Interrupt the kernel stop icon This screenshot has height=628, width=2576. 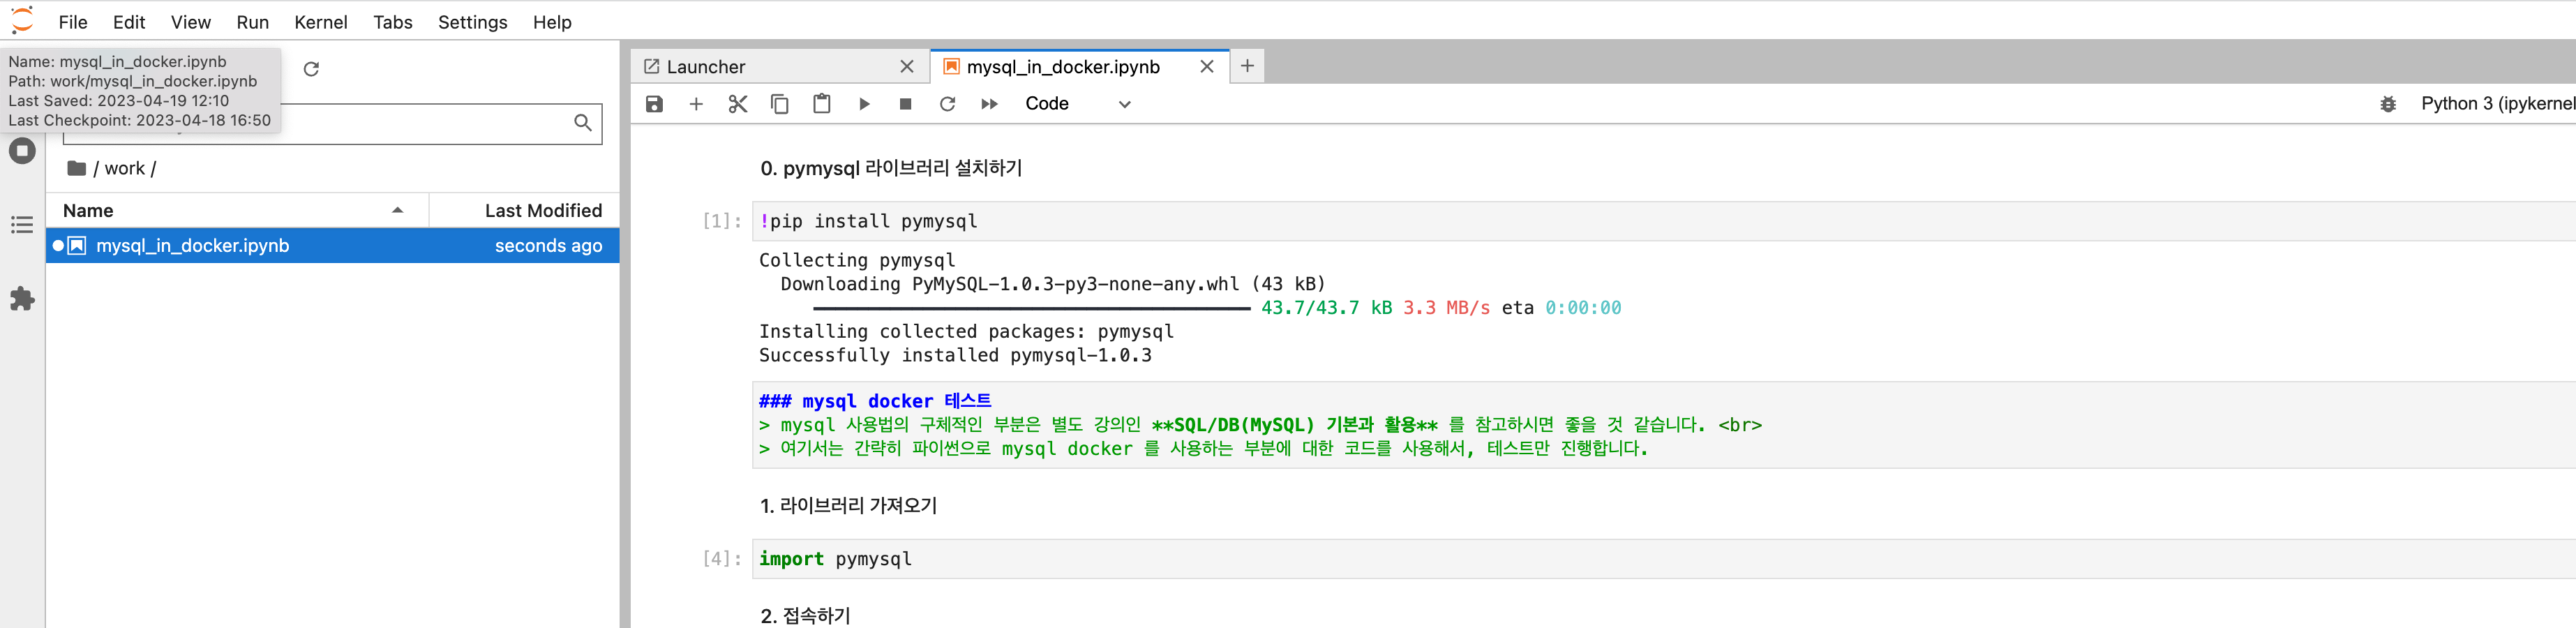[905, 104]
